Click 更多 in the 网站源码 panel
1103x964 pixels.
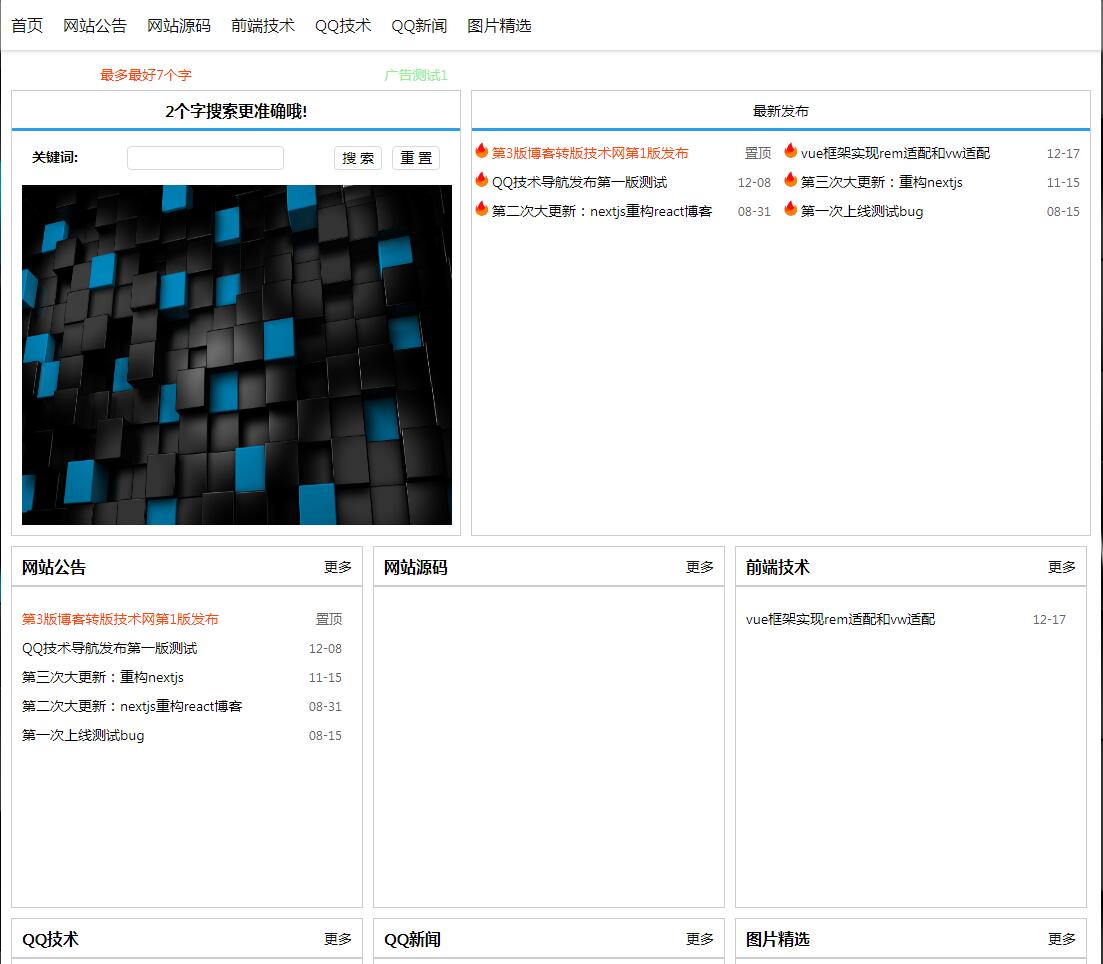coord(700,567)
